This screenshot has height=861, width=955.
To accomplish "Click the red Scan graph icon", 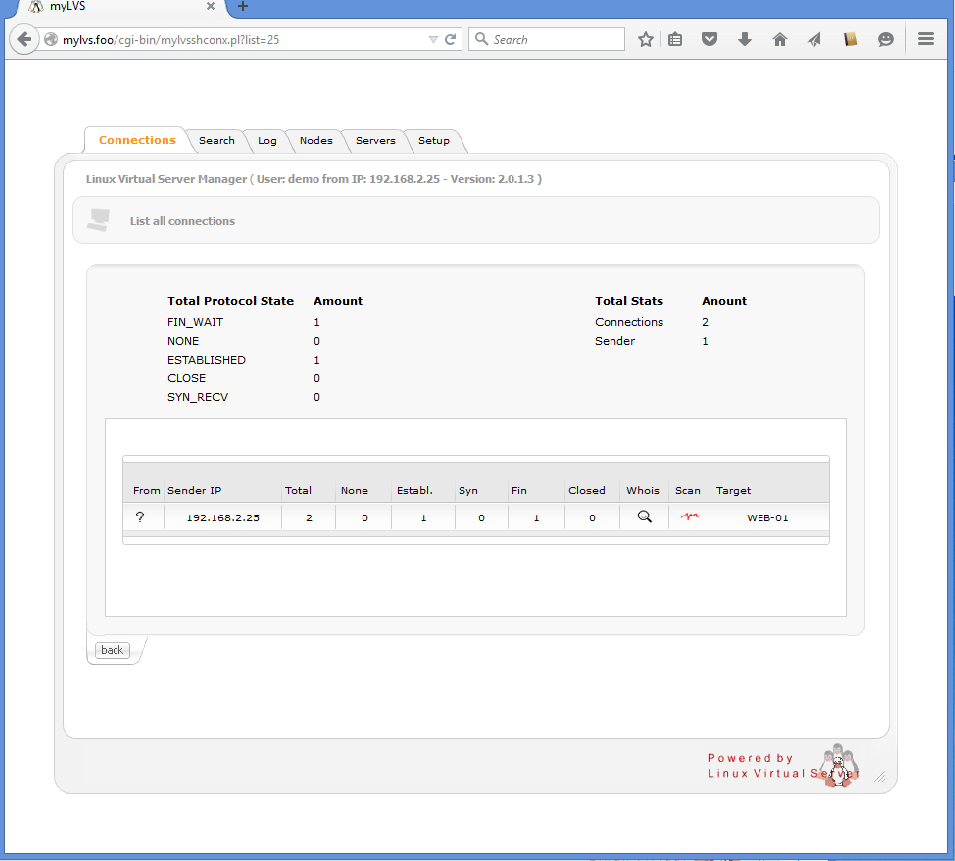I will click(x=689, y=517).
